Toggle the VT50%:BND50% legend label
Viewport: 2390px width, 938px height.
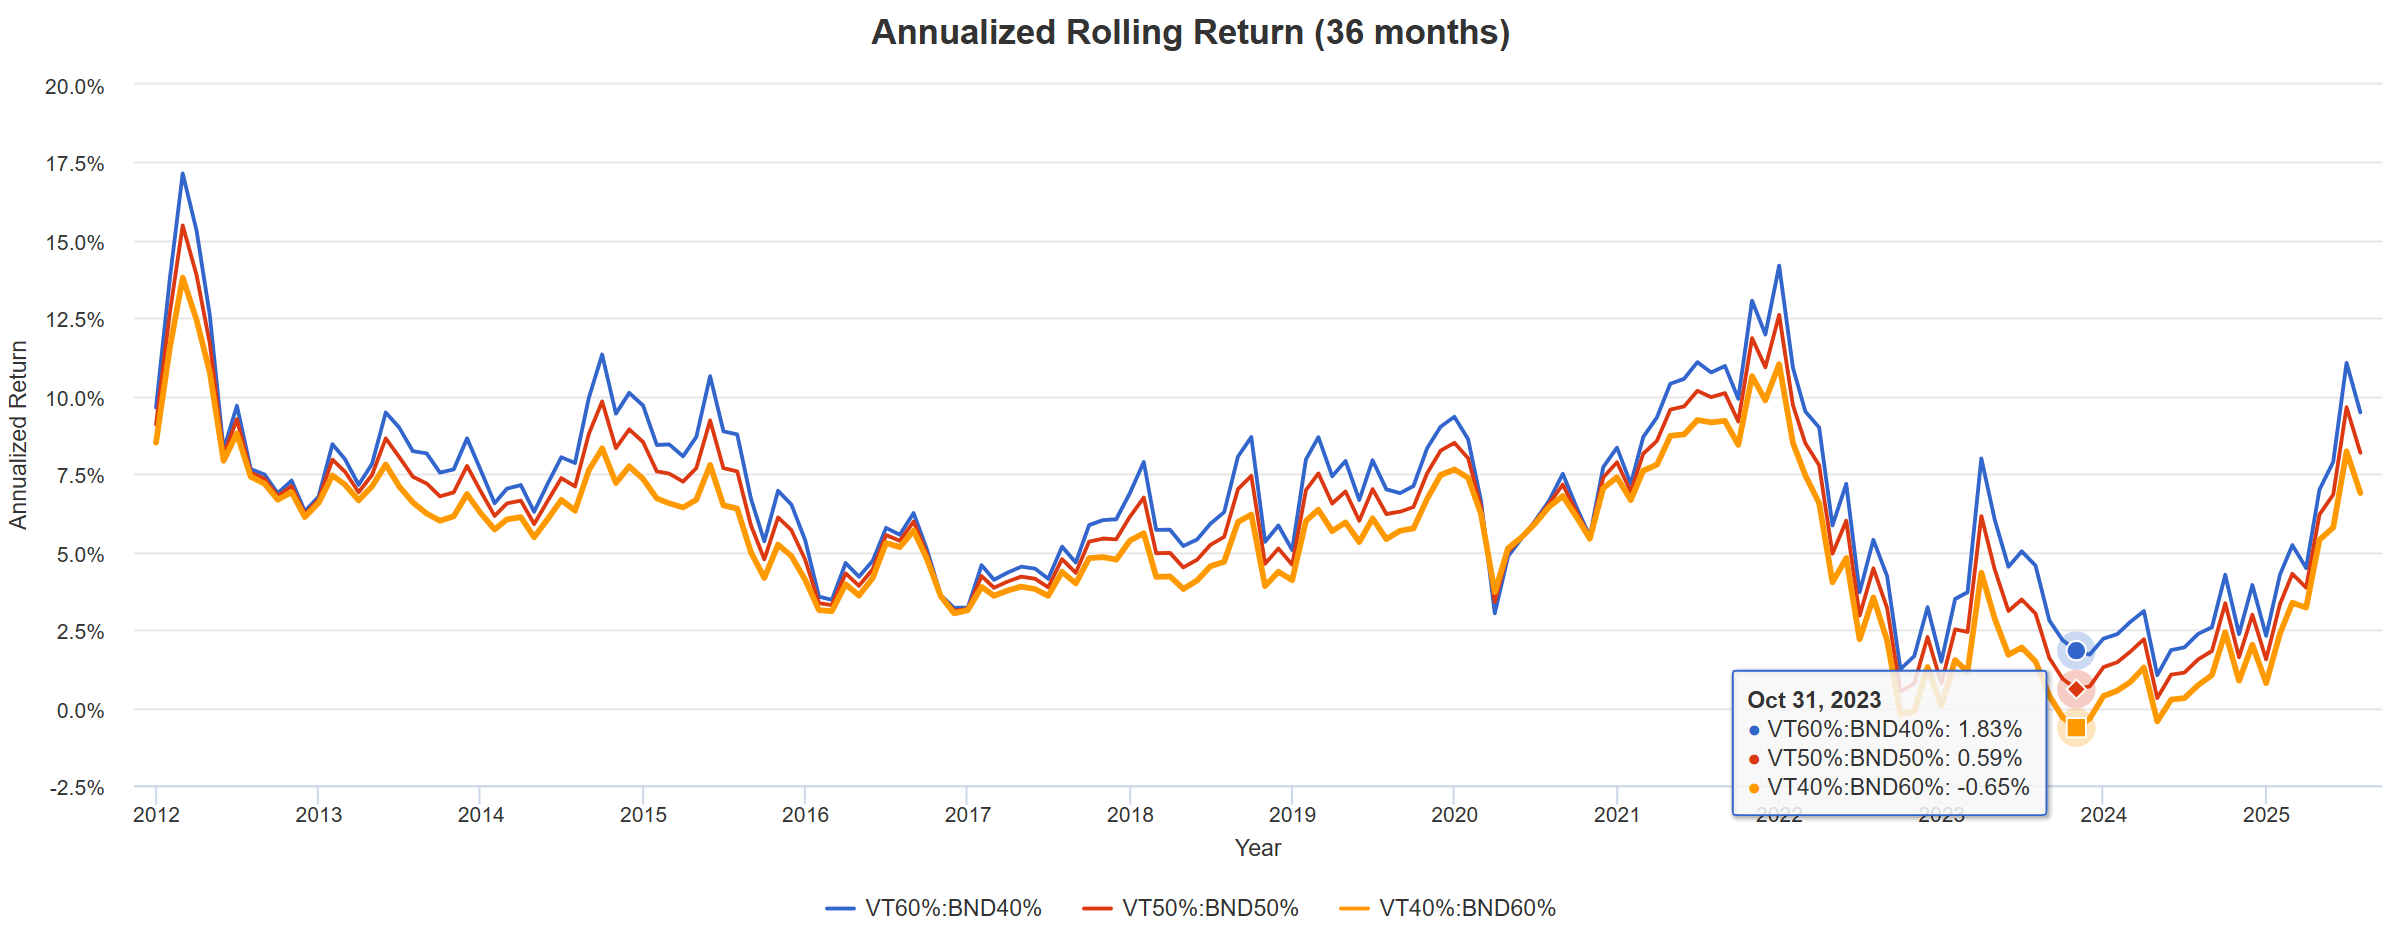point(1210,908)
